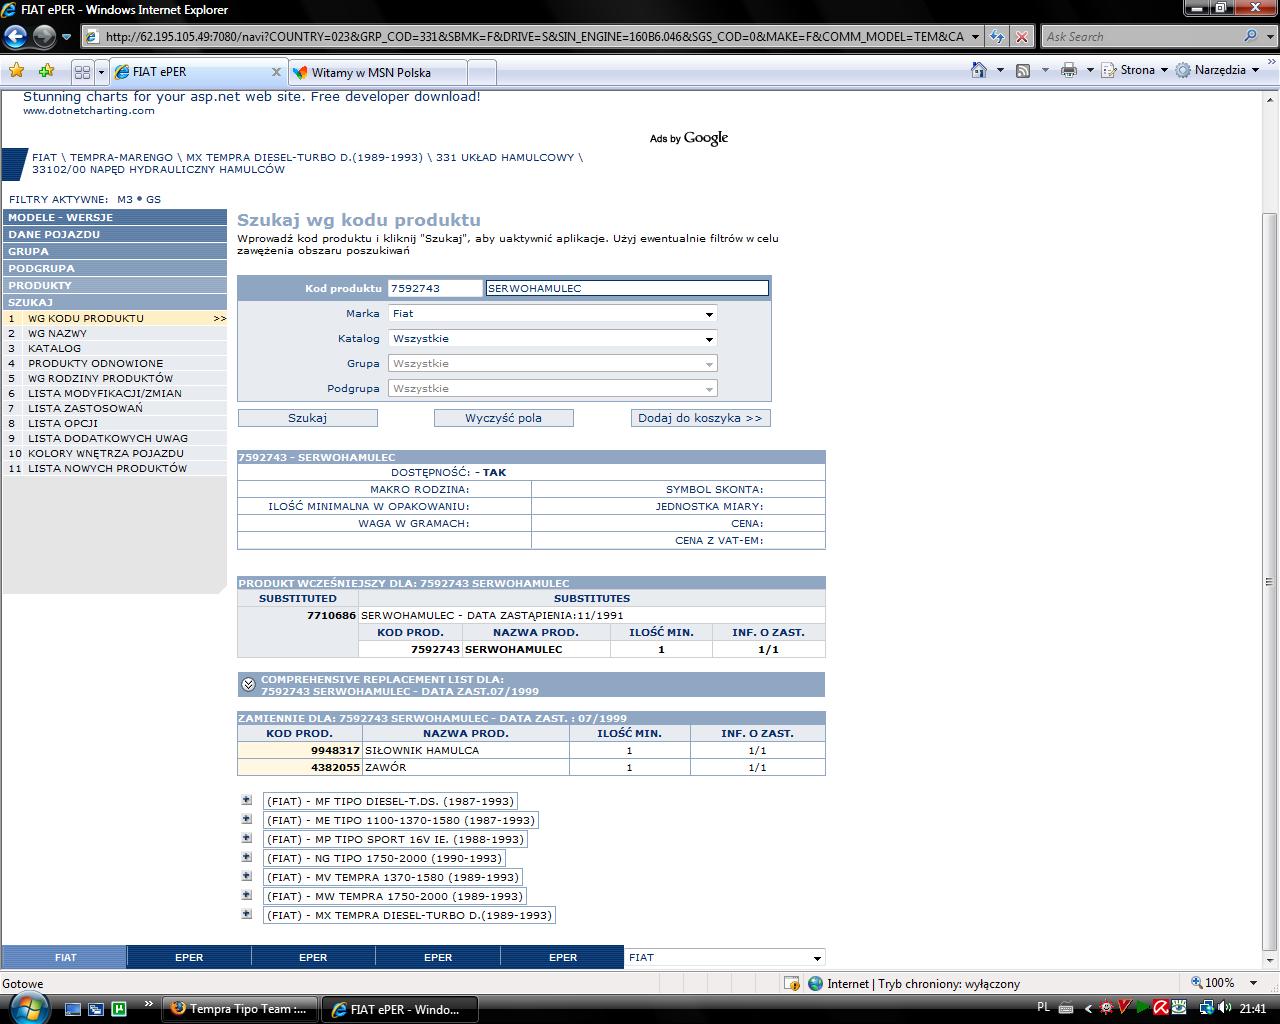The image size is (1280, 1024).
Task: Click Dodaj do koszyka button
Action: point(700,418)
